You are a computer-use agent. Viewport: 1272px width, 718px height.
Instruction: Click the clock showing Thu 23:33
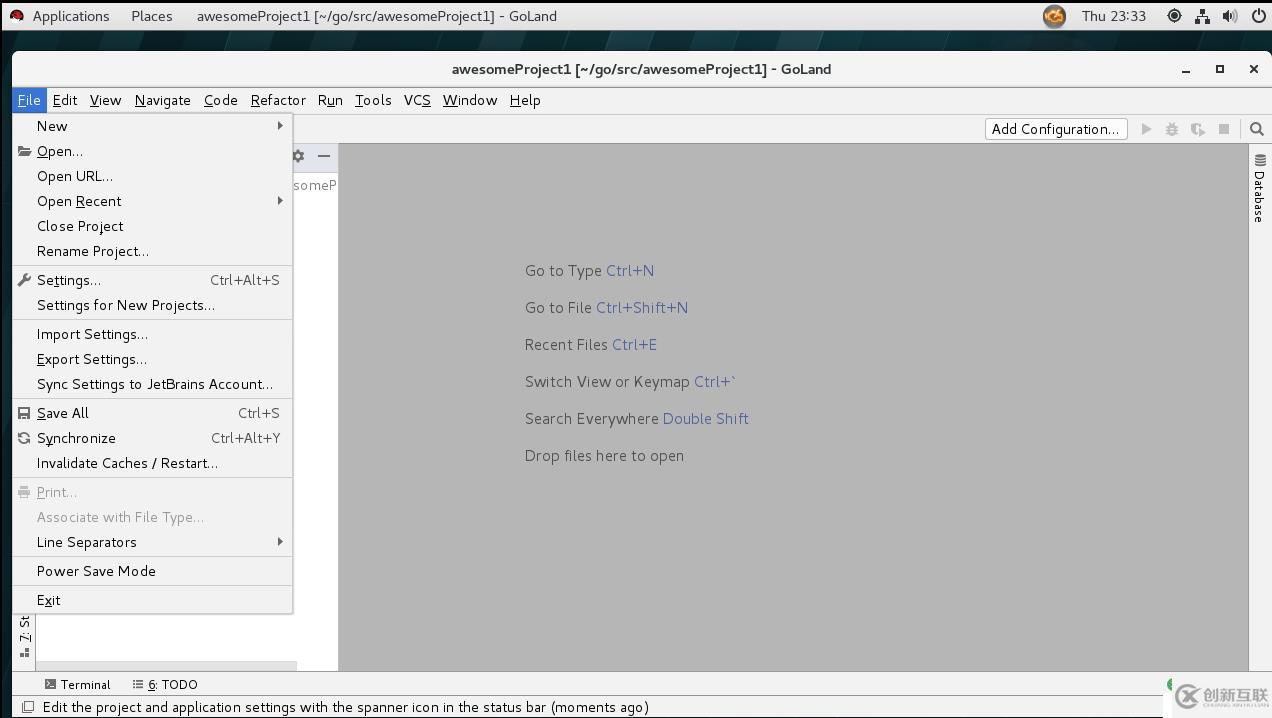(x=1114, y=16)
